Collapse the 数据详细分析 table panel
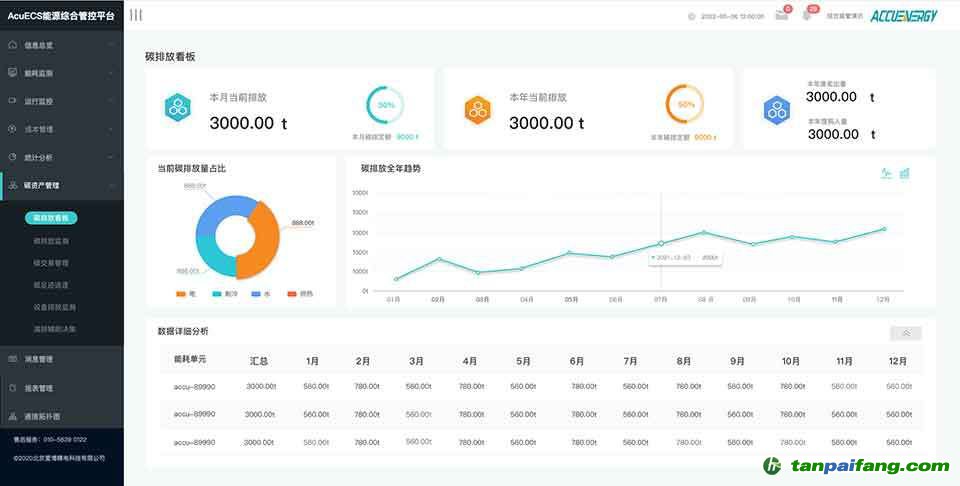This screenshot has height=486, width=960. pos(905,333)
